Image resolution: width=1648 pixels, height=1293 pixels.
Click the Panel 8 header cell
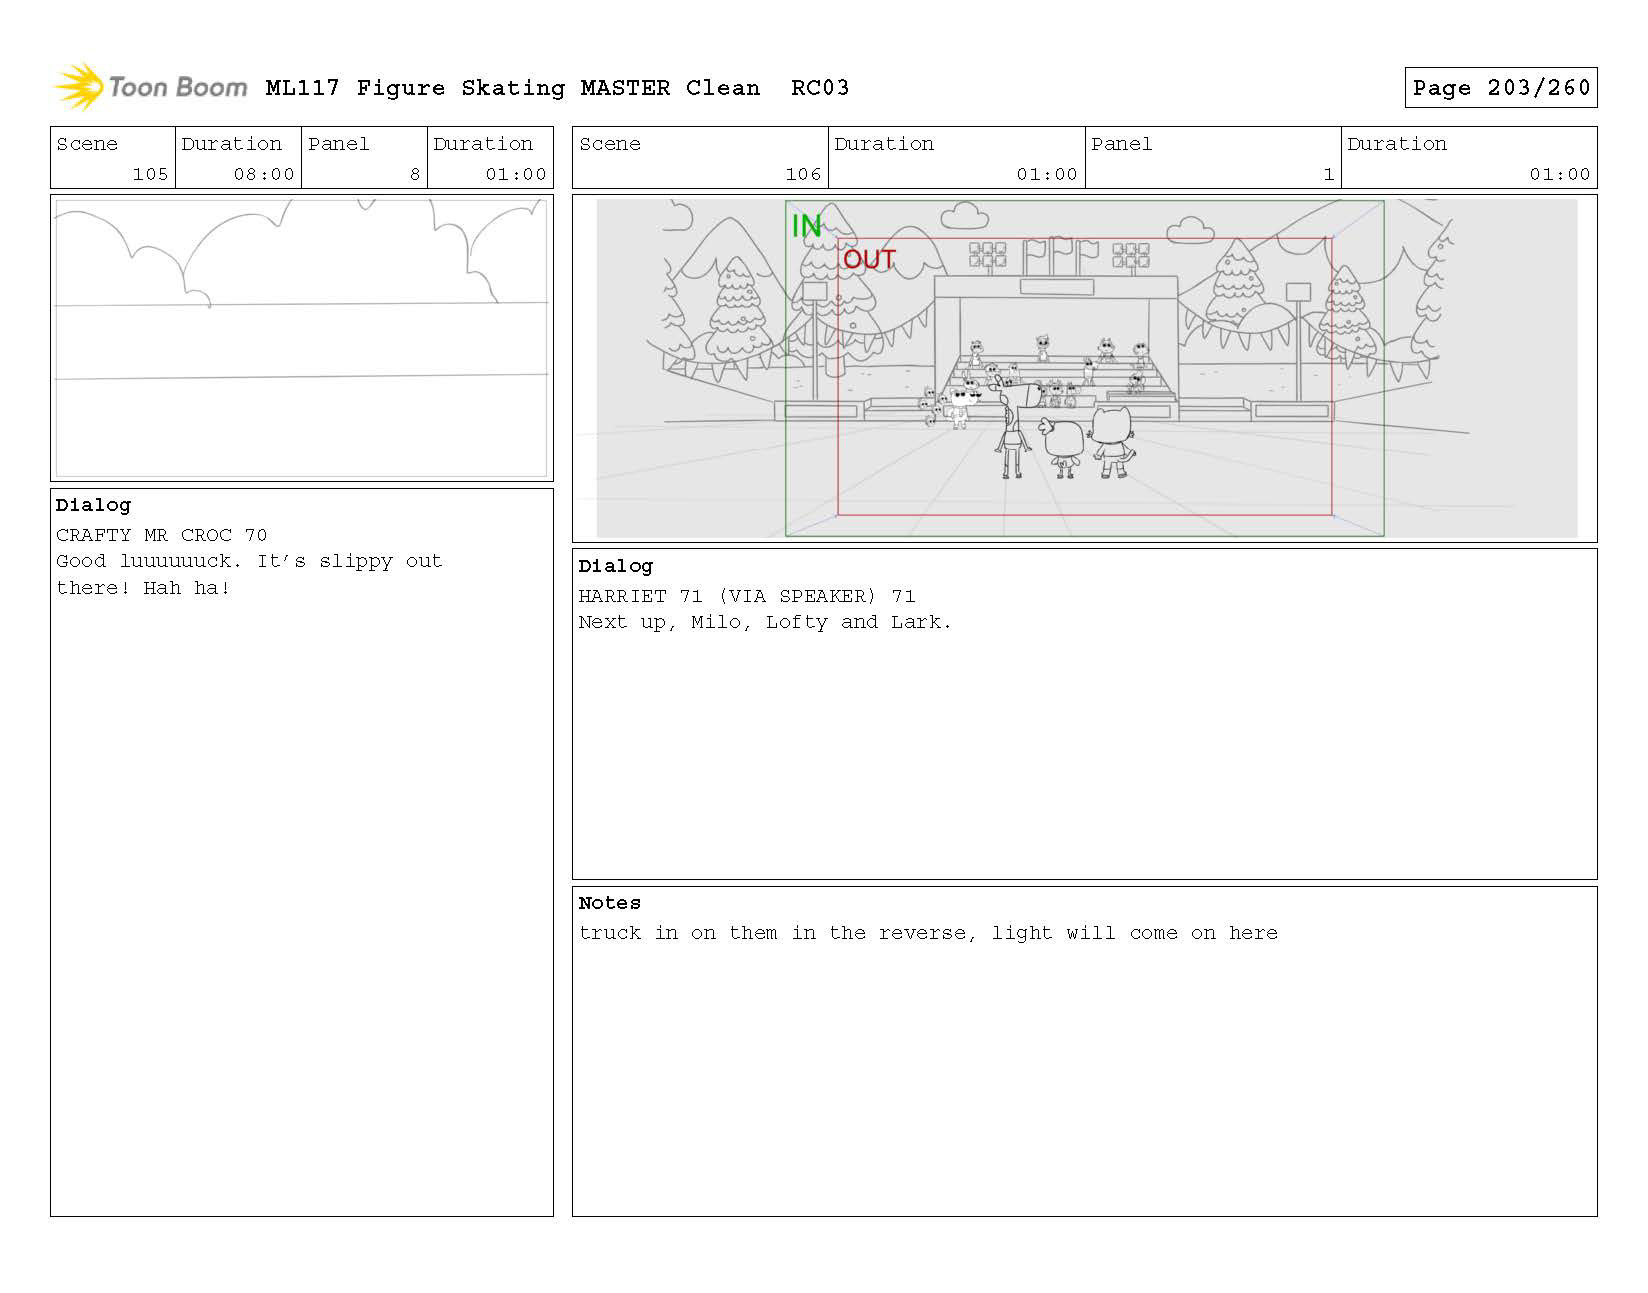click(x=364, y=158)
